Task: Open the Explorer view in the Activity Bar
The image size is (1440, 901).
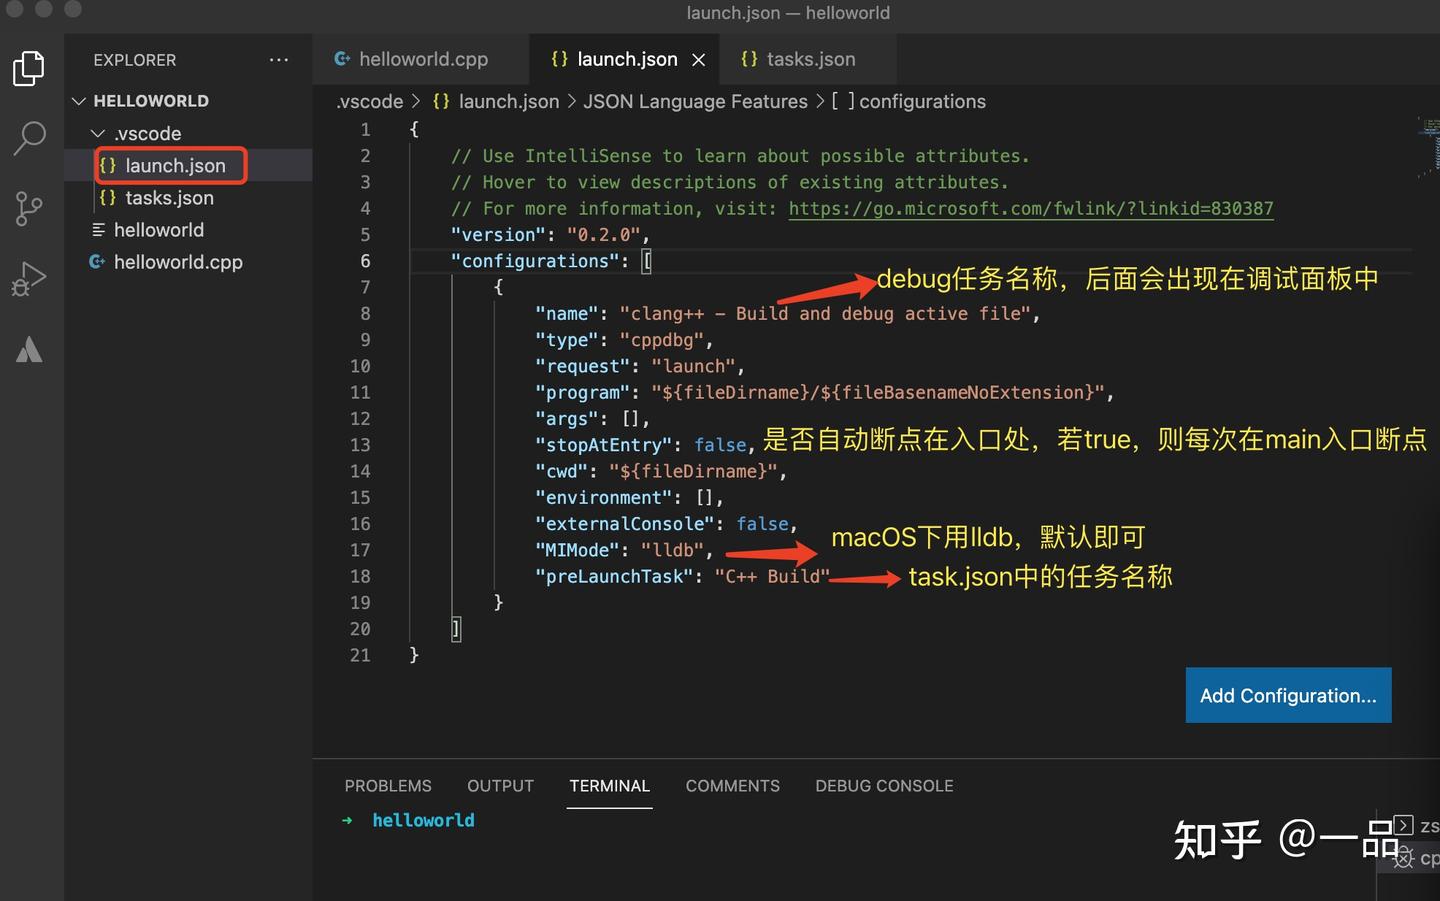Action: [28, 68]
